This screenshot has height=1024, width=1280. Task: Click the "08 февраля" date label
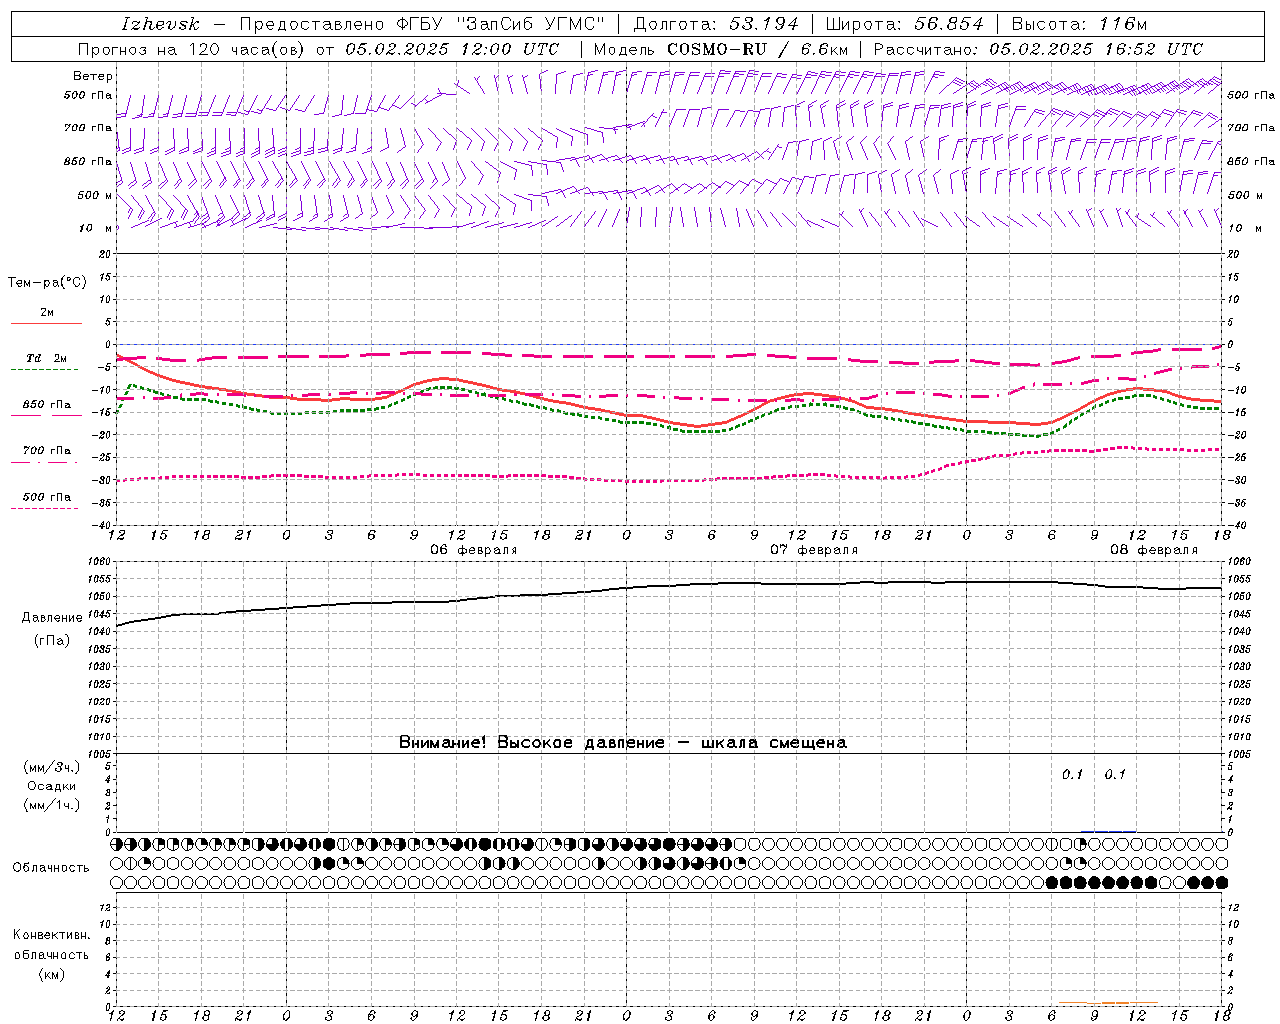pos(1154,550)
